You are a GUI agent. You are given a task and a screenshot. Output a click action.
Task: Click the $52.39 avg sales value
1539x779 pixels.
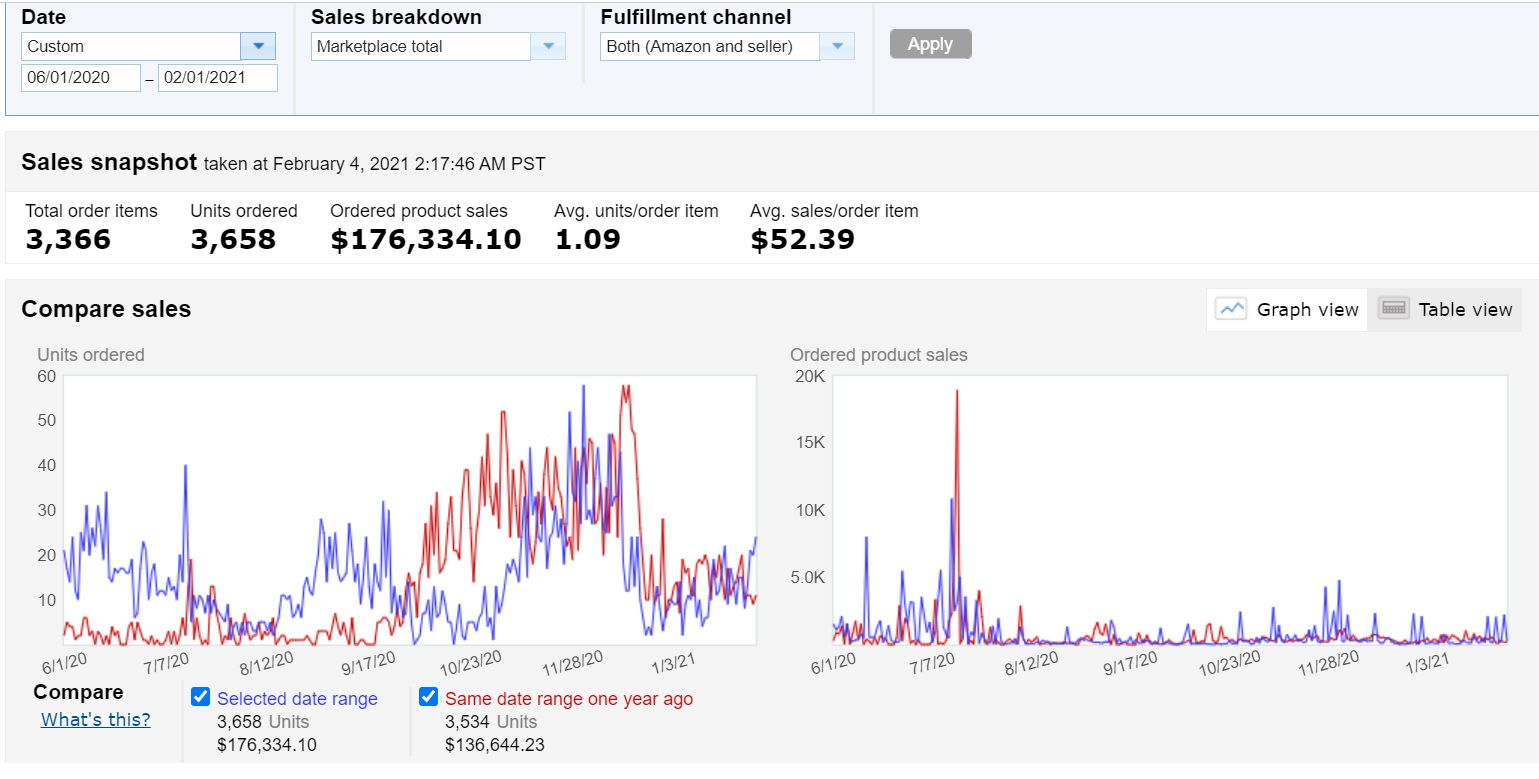point(802,240)
